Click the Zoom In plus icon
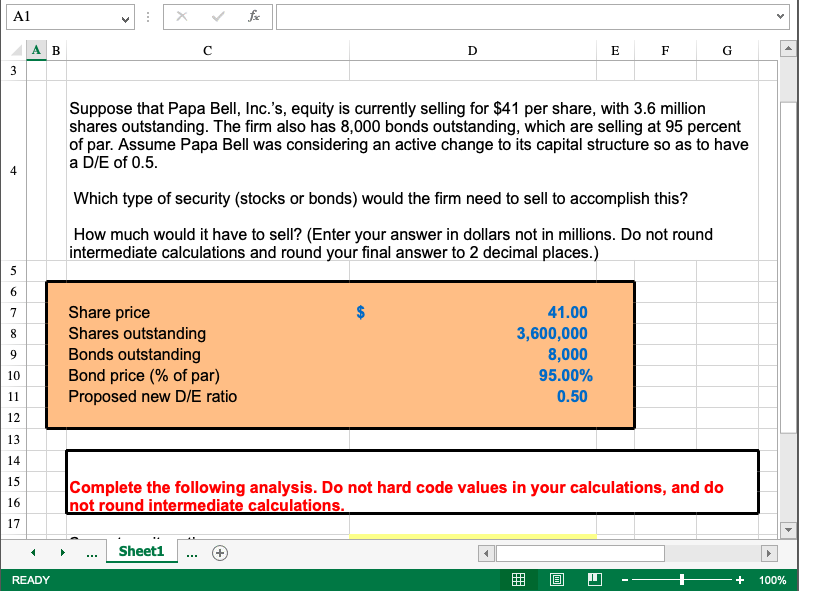 [740, 580]
